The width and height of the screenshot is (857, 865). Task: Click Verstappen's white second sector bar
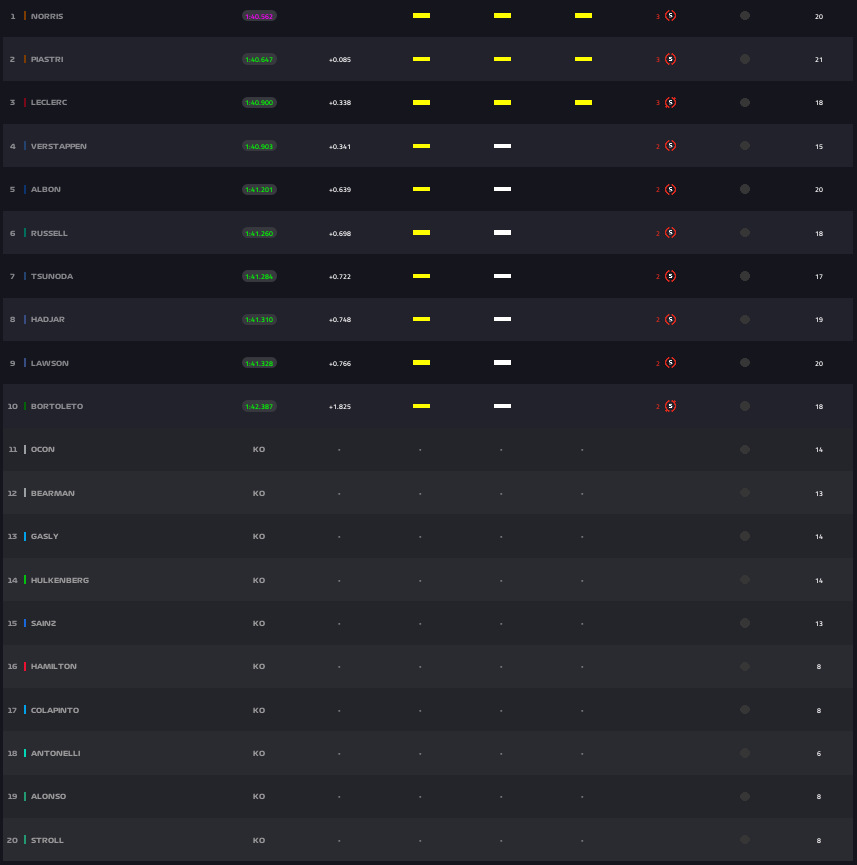coord(502,146)
